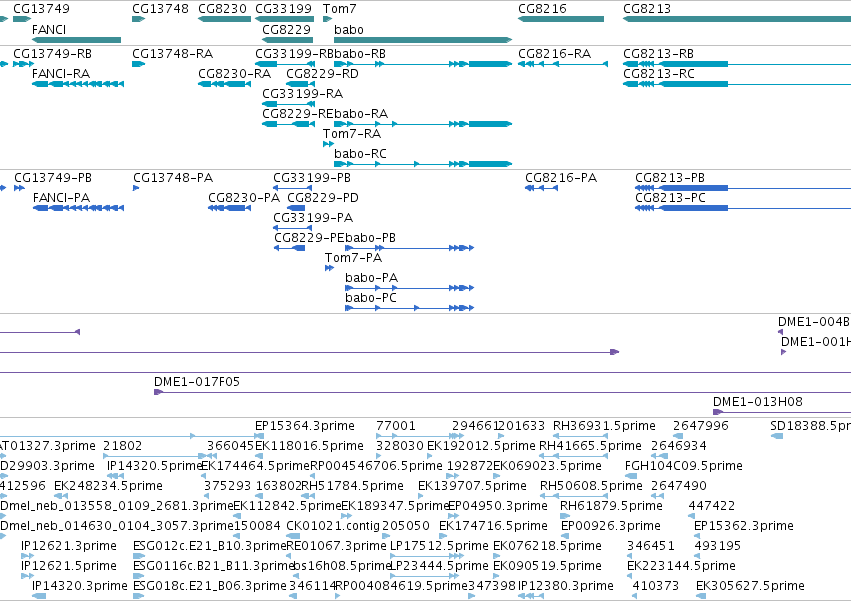Viewport: 851px width, 601px height.
Task: Select the 493195 EST label
Action: tap(717, 547)
